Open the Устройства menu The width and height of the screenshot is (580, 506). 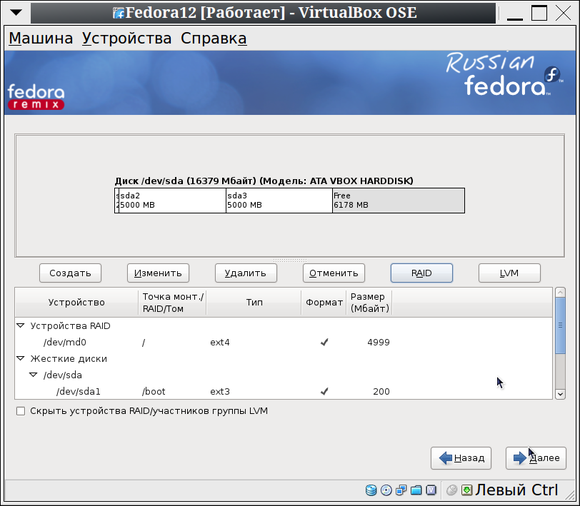click(x=127, y=38)
